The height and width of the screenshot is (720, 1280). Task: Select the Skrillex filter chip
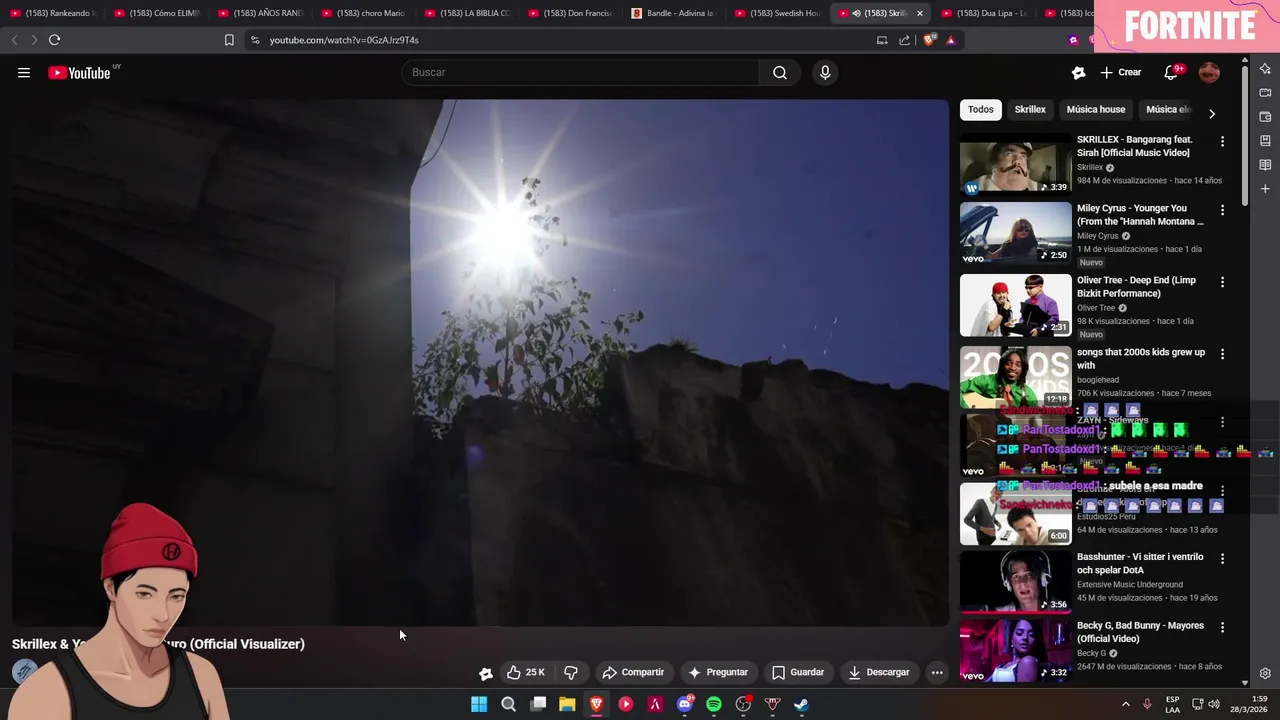tap(1030, 110)
